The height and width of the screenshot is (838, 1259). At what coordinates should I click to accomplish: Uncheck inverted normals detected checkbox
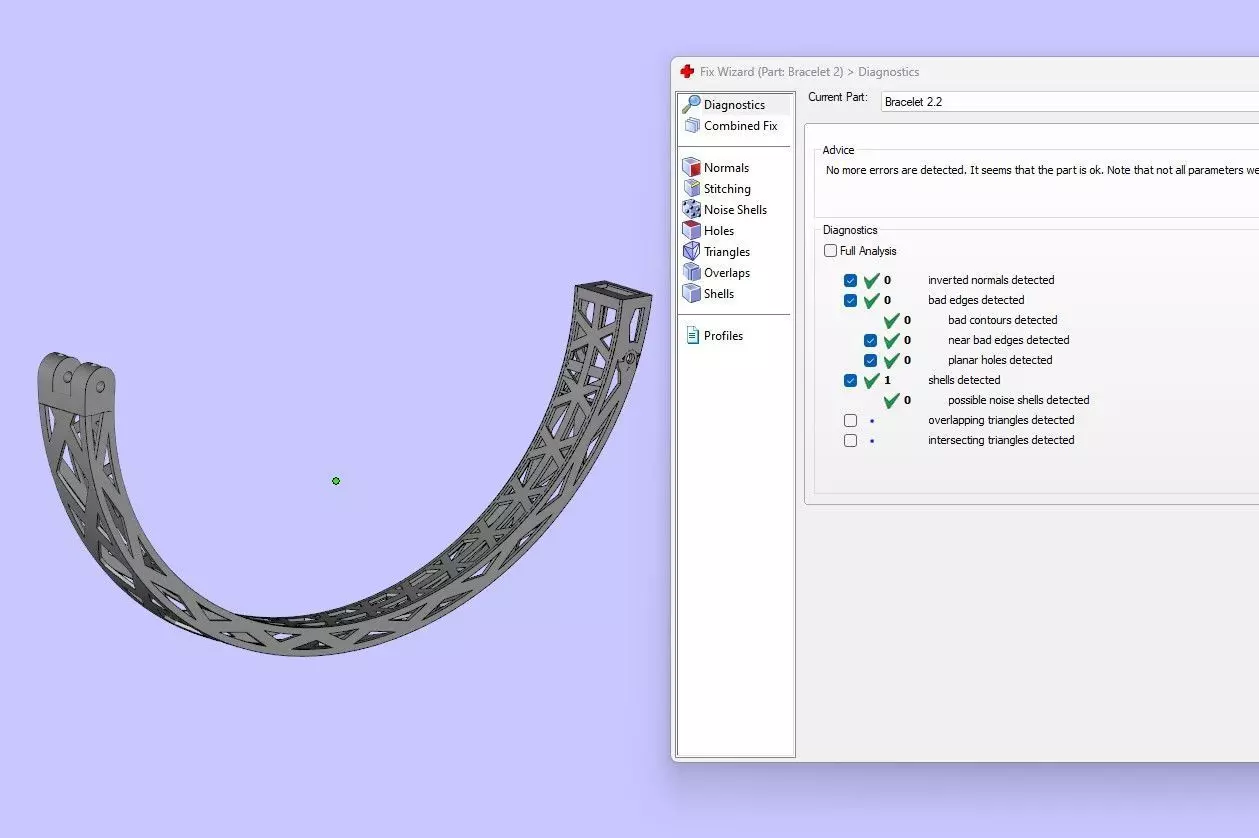pos(850,280)
